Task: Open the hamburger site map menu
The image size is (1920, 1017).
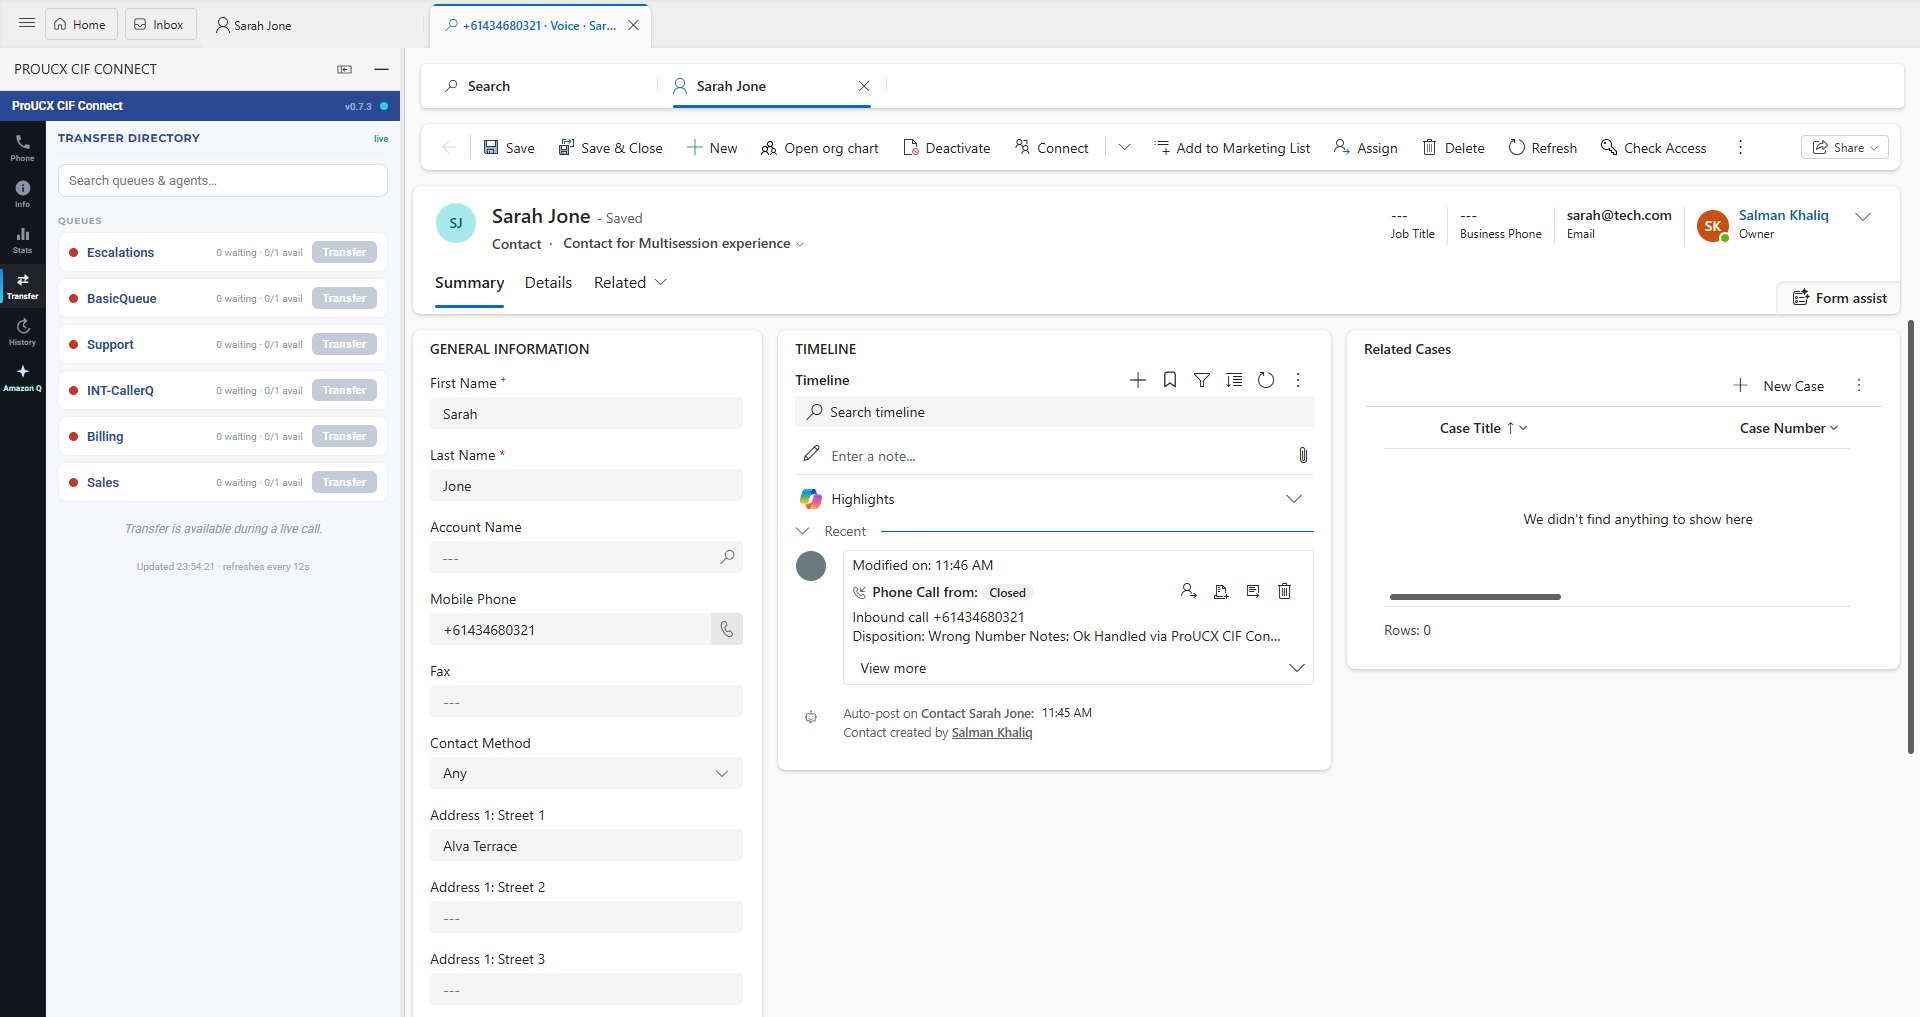Action: click(27, 23)
